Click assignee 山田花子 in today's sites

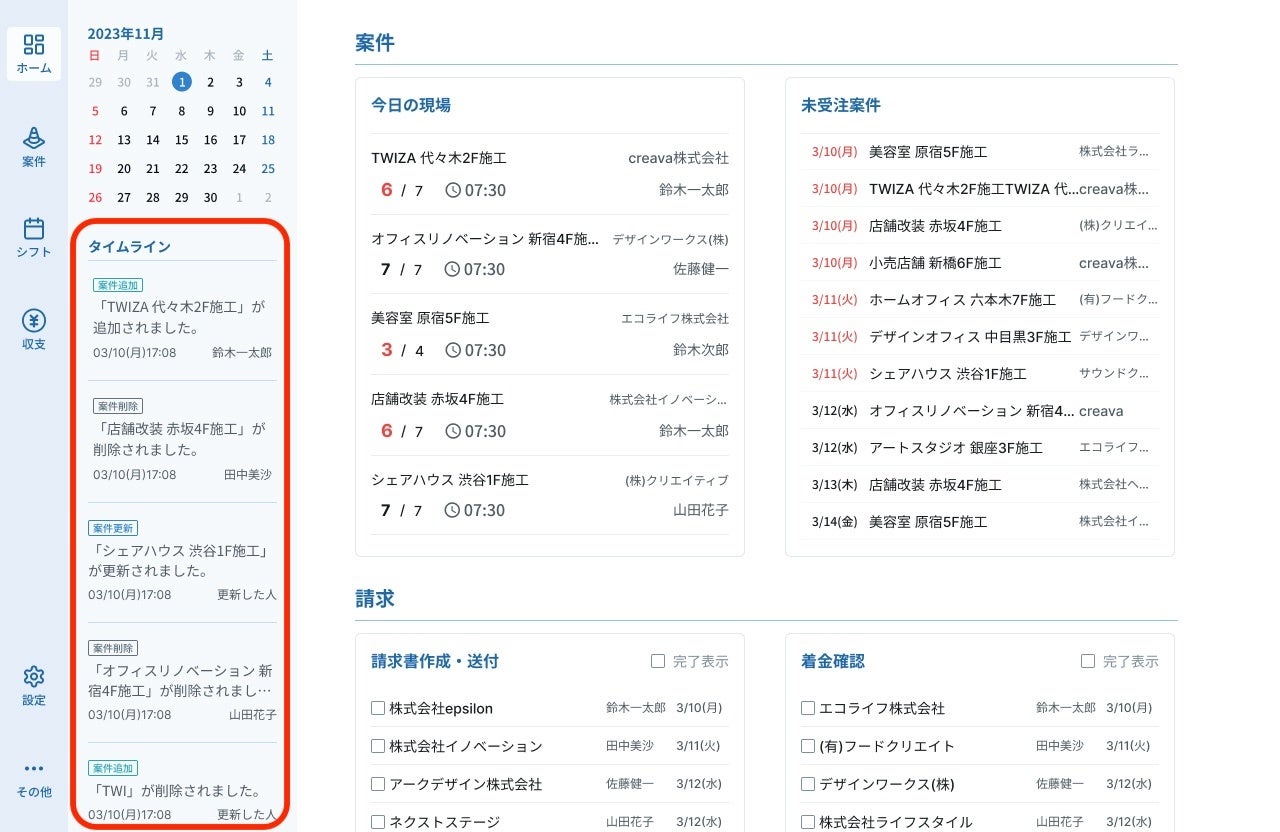701,510
